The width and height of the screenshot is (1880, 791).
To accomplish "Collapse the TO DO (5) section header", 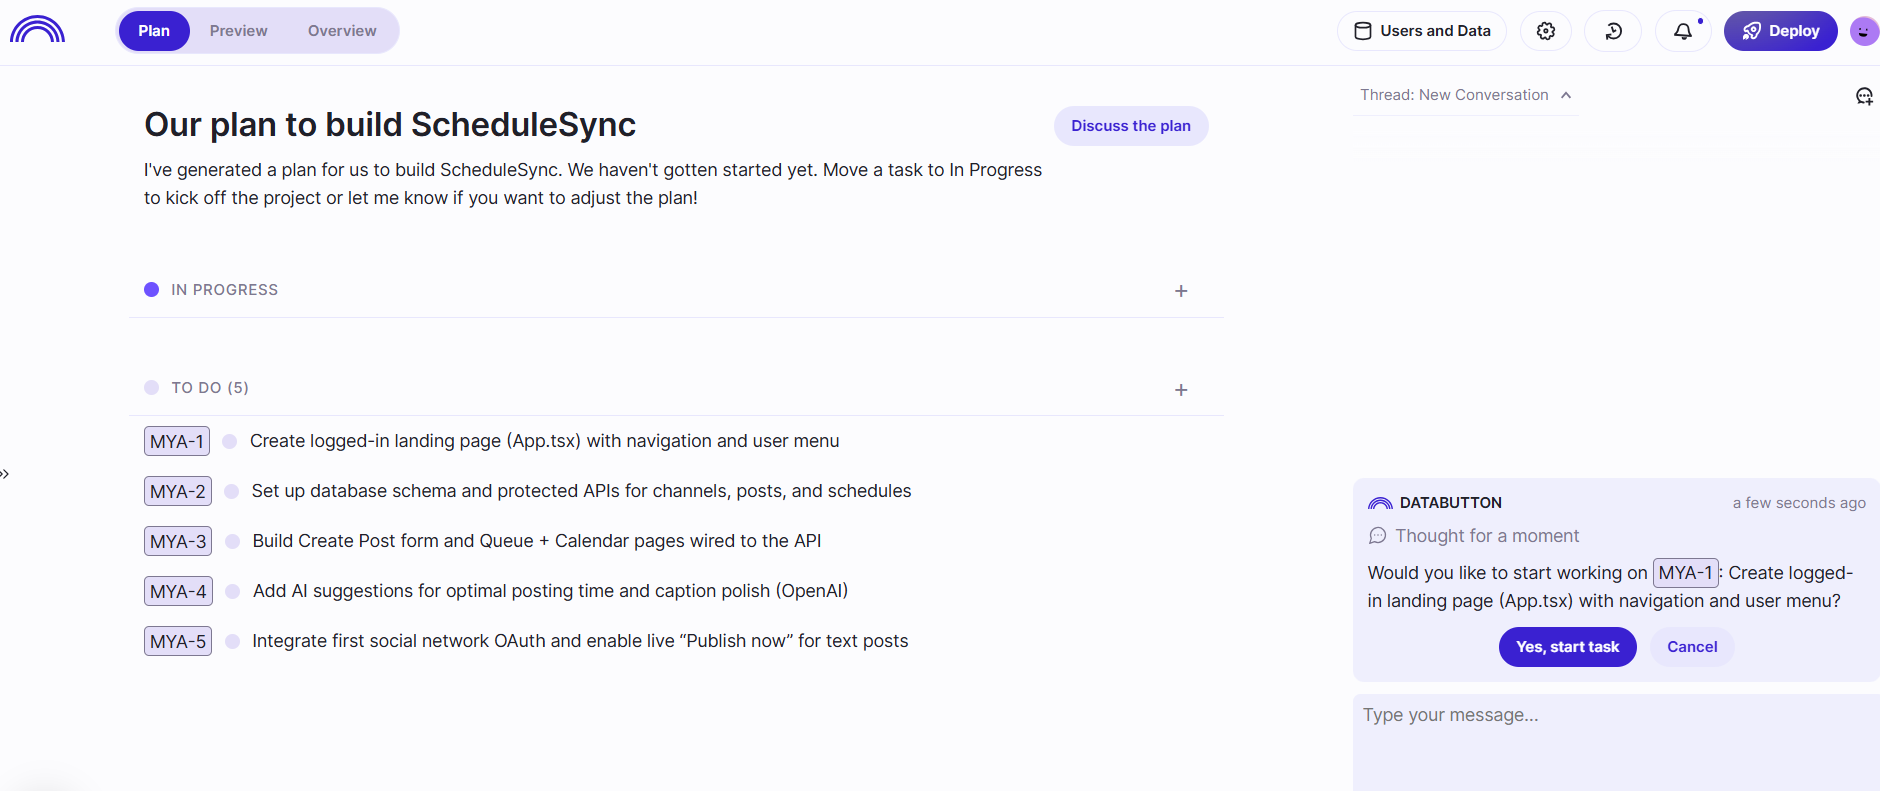I will click(x=197, y=388).
